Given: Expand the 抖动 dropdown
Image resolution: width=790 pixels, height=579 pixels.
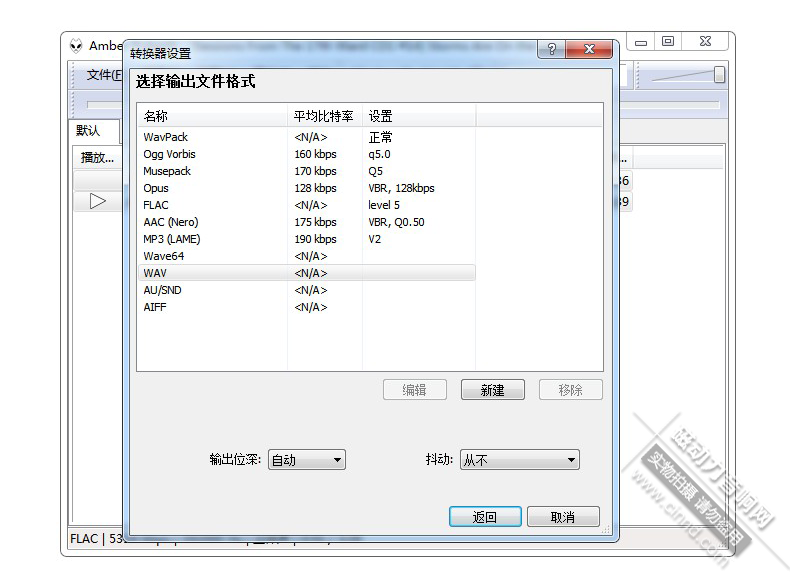Looking at the screenshot, I should [518, 460].
